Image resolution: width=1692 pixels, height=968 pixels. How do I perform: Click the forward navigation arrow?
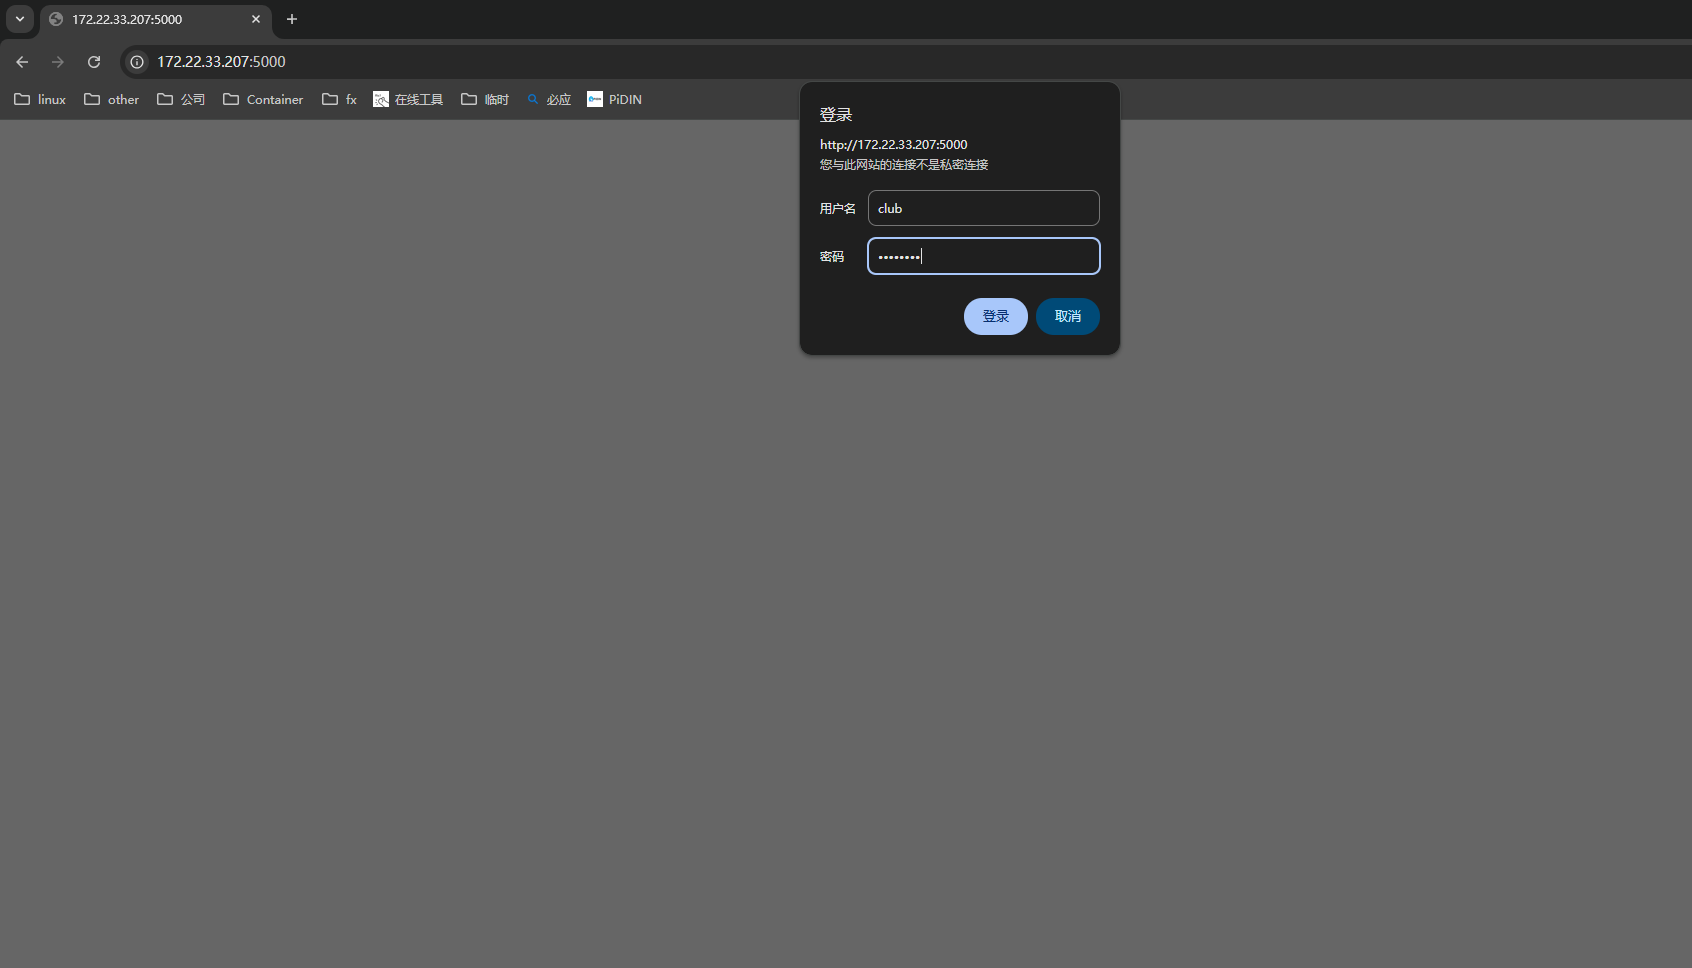pyautogui.click(x=58, y=62)
